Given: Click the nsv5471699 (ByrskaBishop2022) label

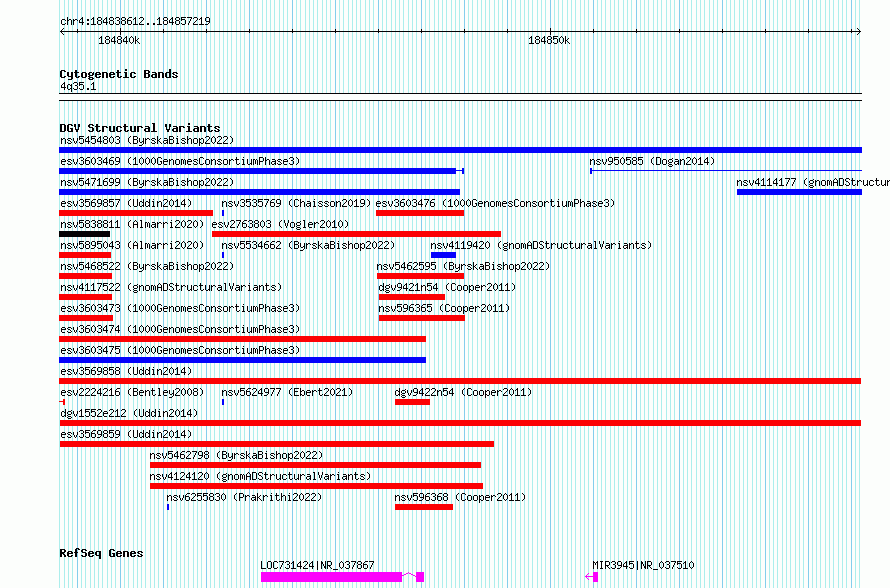Looking at the screenshot, I should pos(147,182).
